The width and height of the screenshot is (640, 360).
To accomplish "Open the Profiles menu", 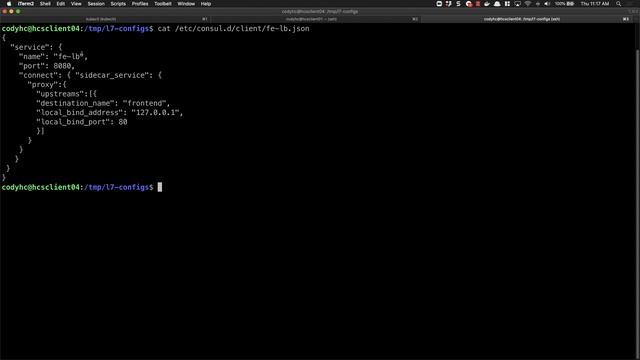I will click(140, 4).
